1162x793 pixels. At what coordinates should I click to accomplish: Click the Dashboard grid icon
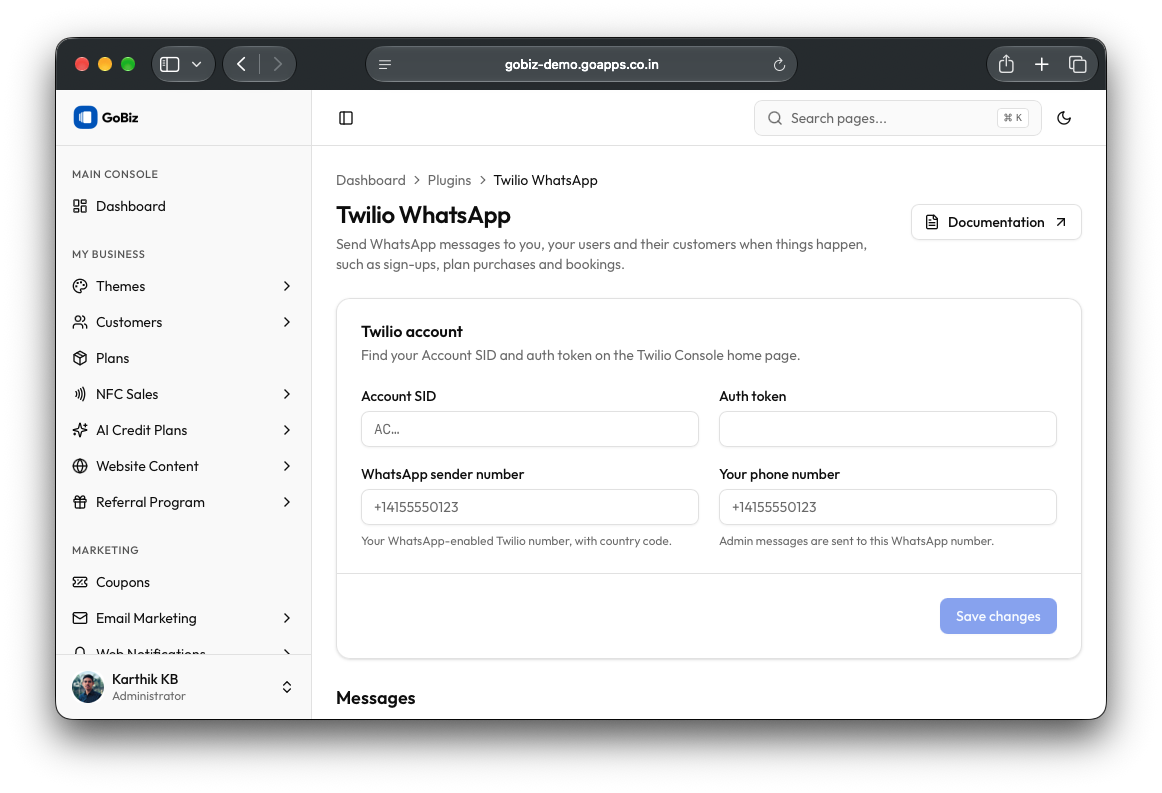[80, 206]
